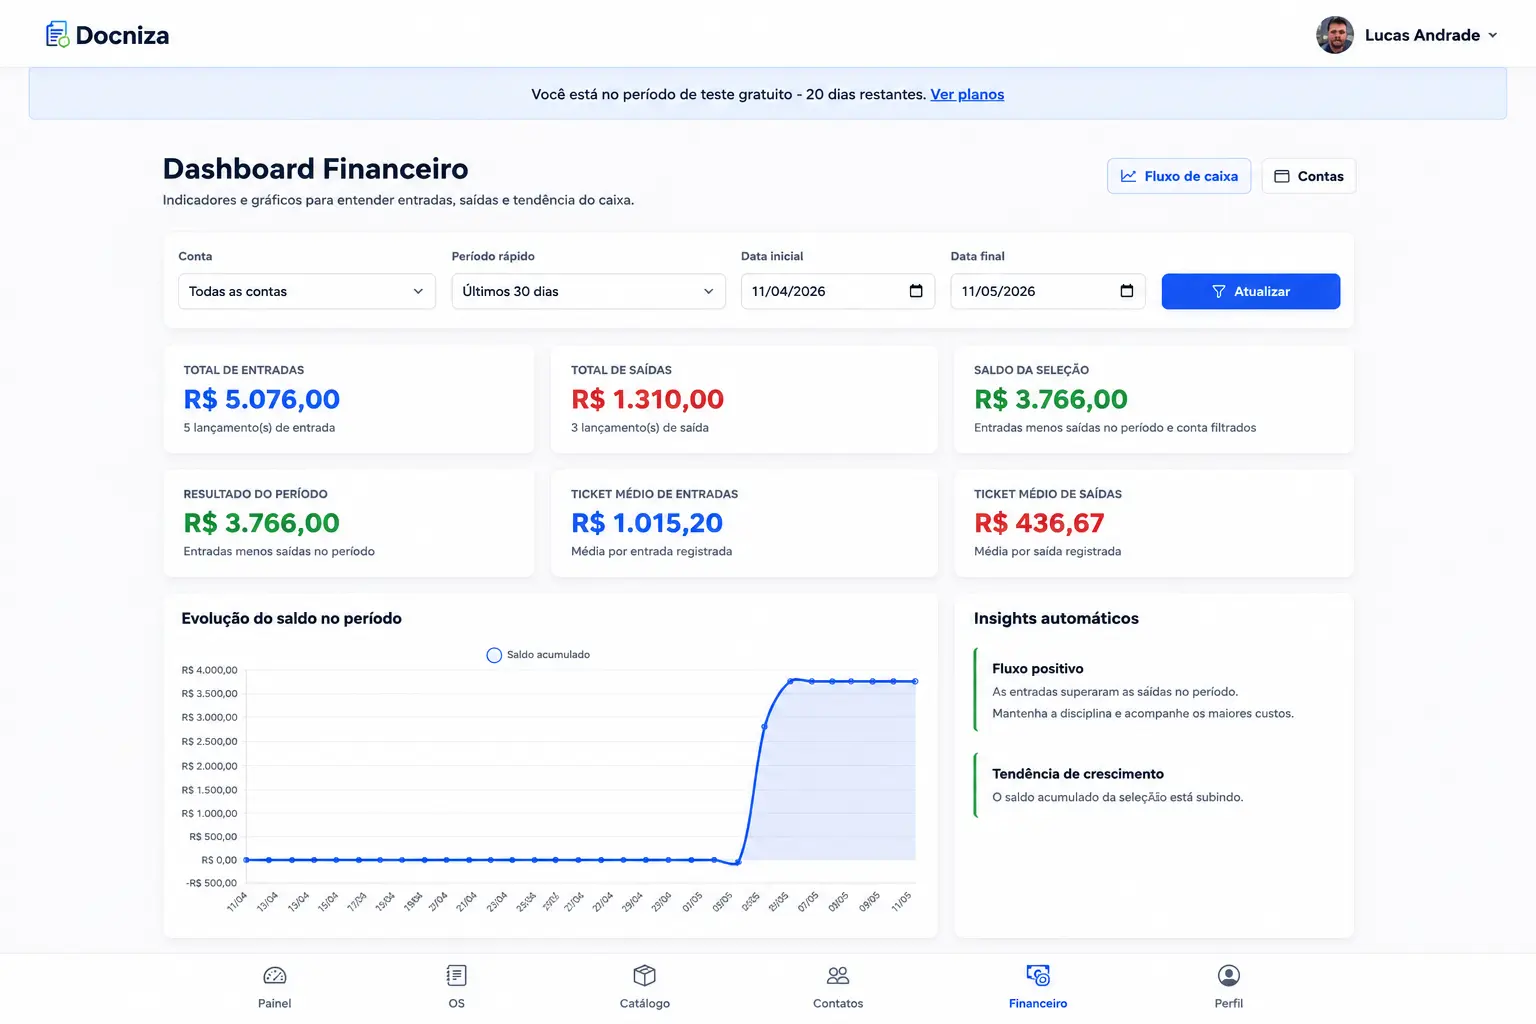Open the Painel dashboard icon
Image resolution: width=1536 pixels, height=1024 pixels.
tap(274, 975)
